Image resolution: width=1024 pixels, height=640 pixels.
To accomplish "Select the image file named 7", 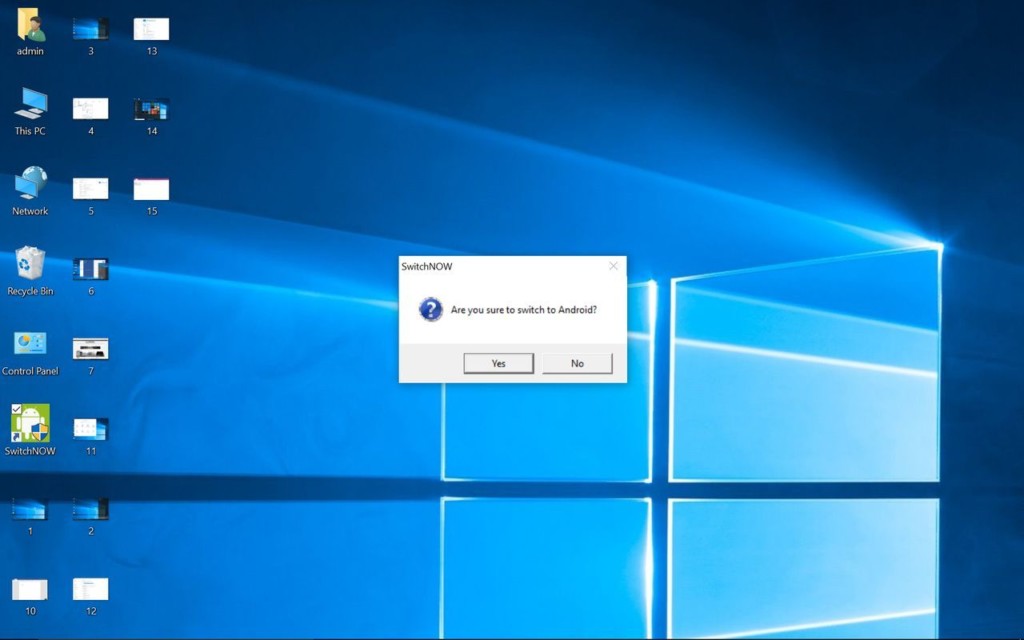I will click(x=91, y=349).
